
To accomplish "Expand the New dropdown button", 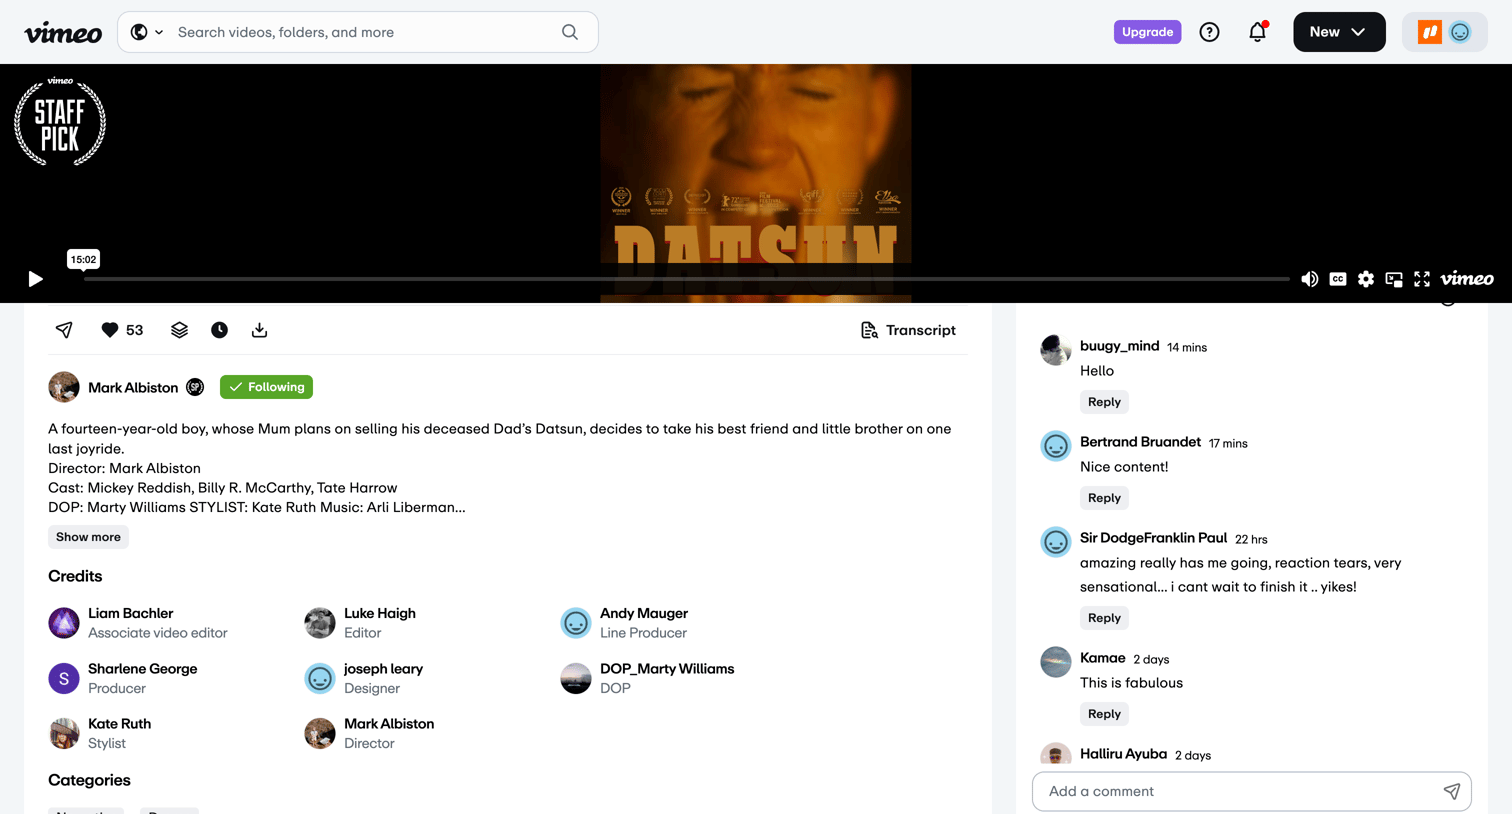I will [1339, 32].
